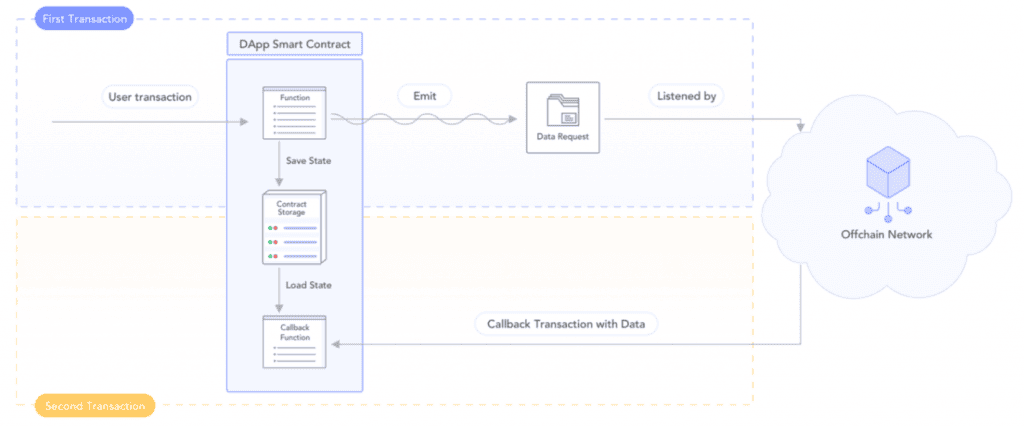Select the Second Transaction label

click(x=95, y=405)
